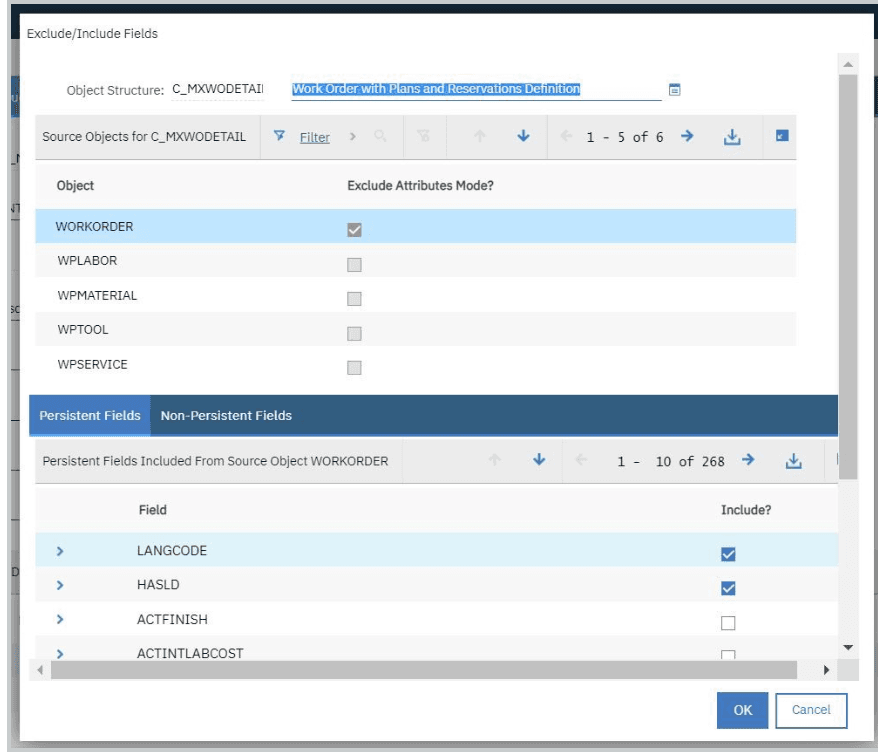878x752 pixels.
Task: Click the vertical scrollbar down arrow
Action: [848, 647]
